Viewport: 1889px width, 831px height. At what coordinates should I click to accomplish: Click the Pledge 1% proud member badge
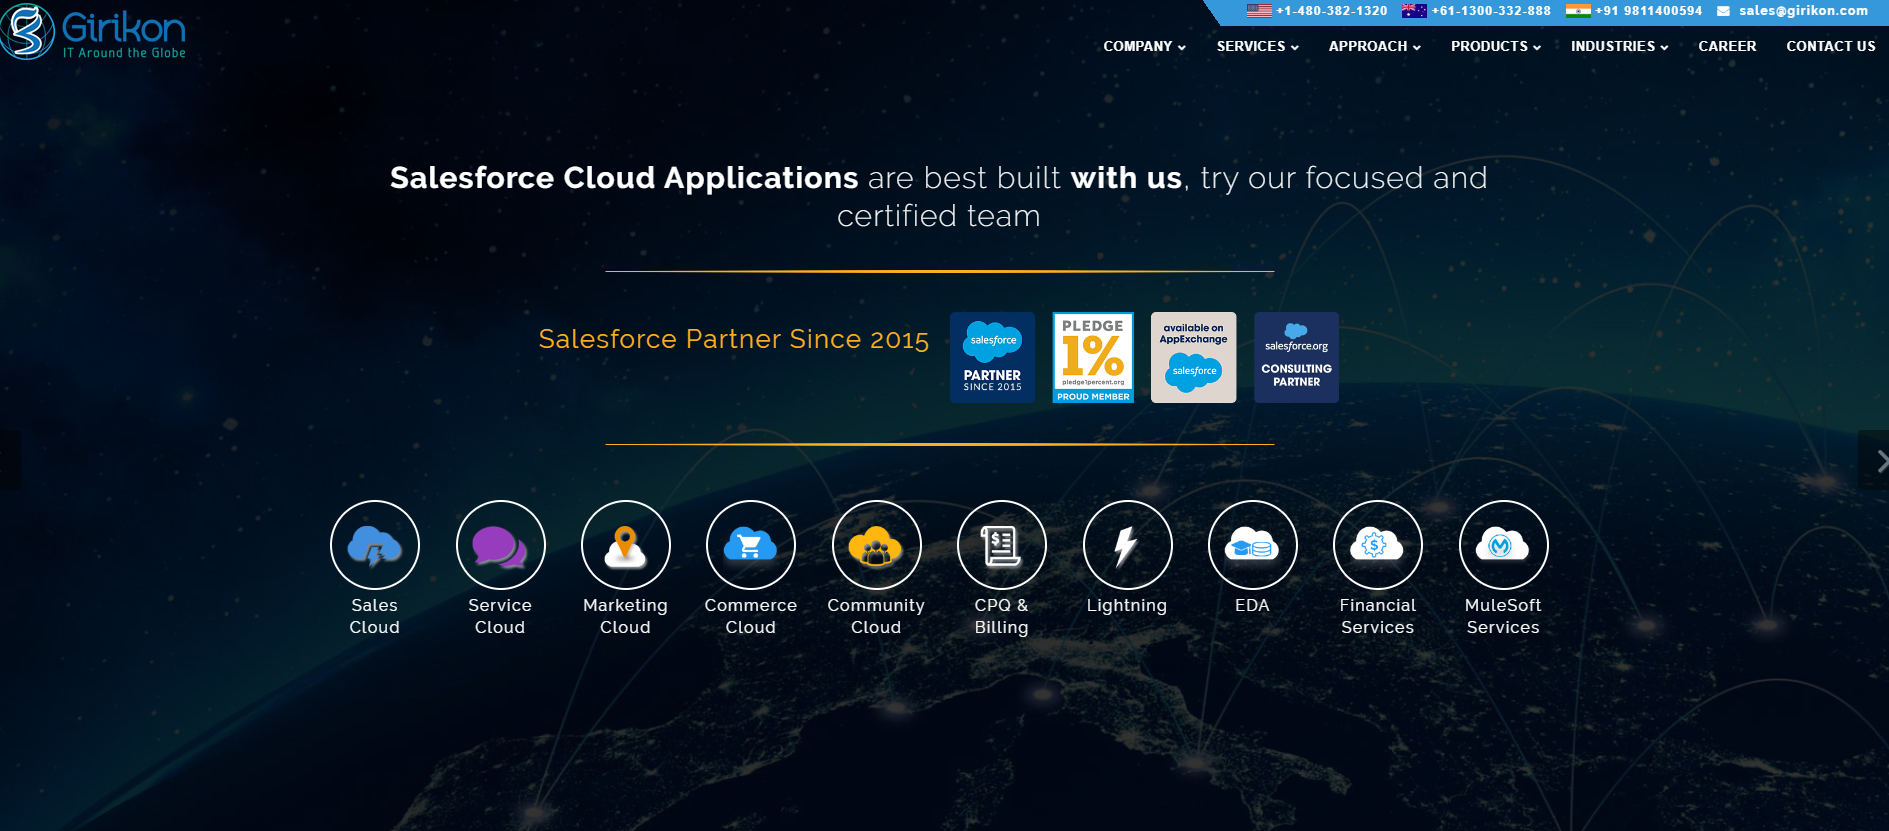coord(1093,358)
